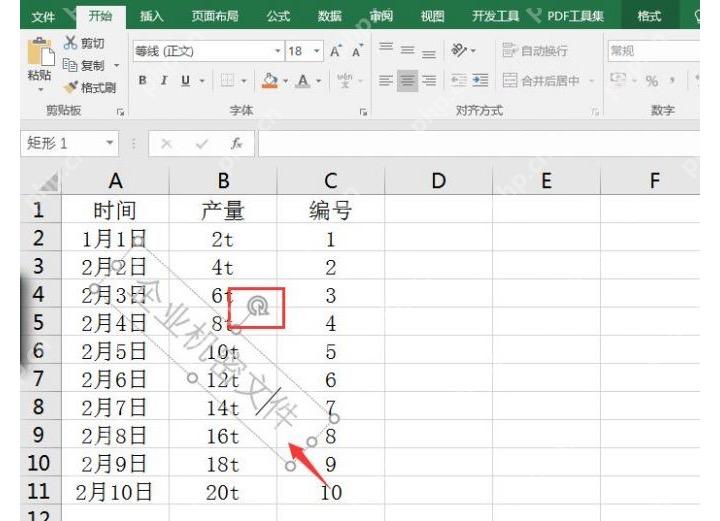Switch to the 插入 (Insert) tab
The height and width of the screenshot is (521, 720).
[151, 17]
